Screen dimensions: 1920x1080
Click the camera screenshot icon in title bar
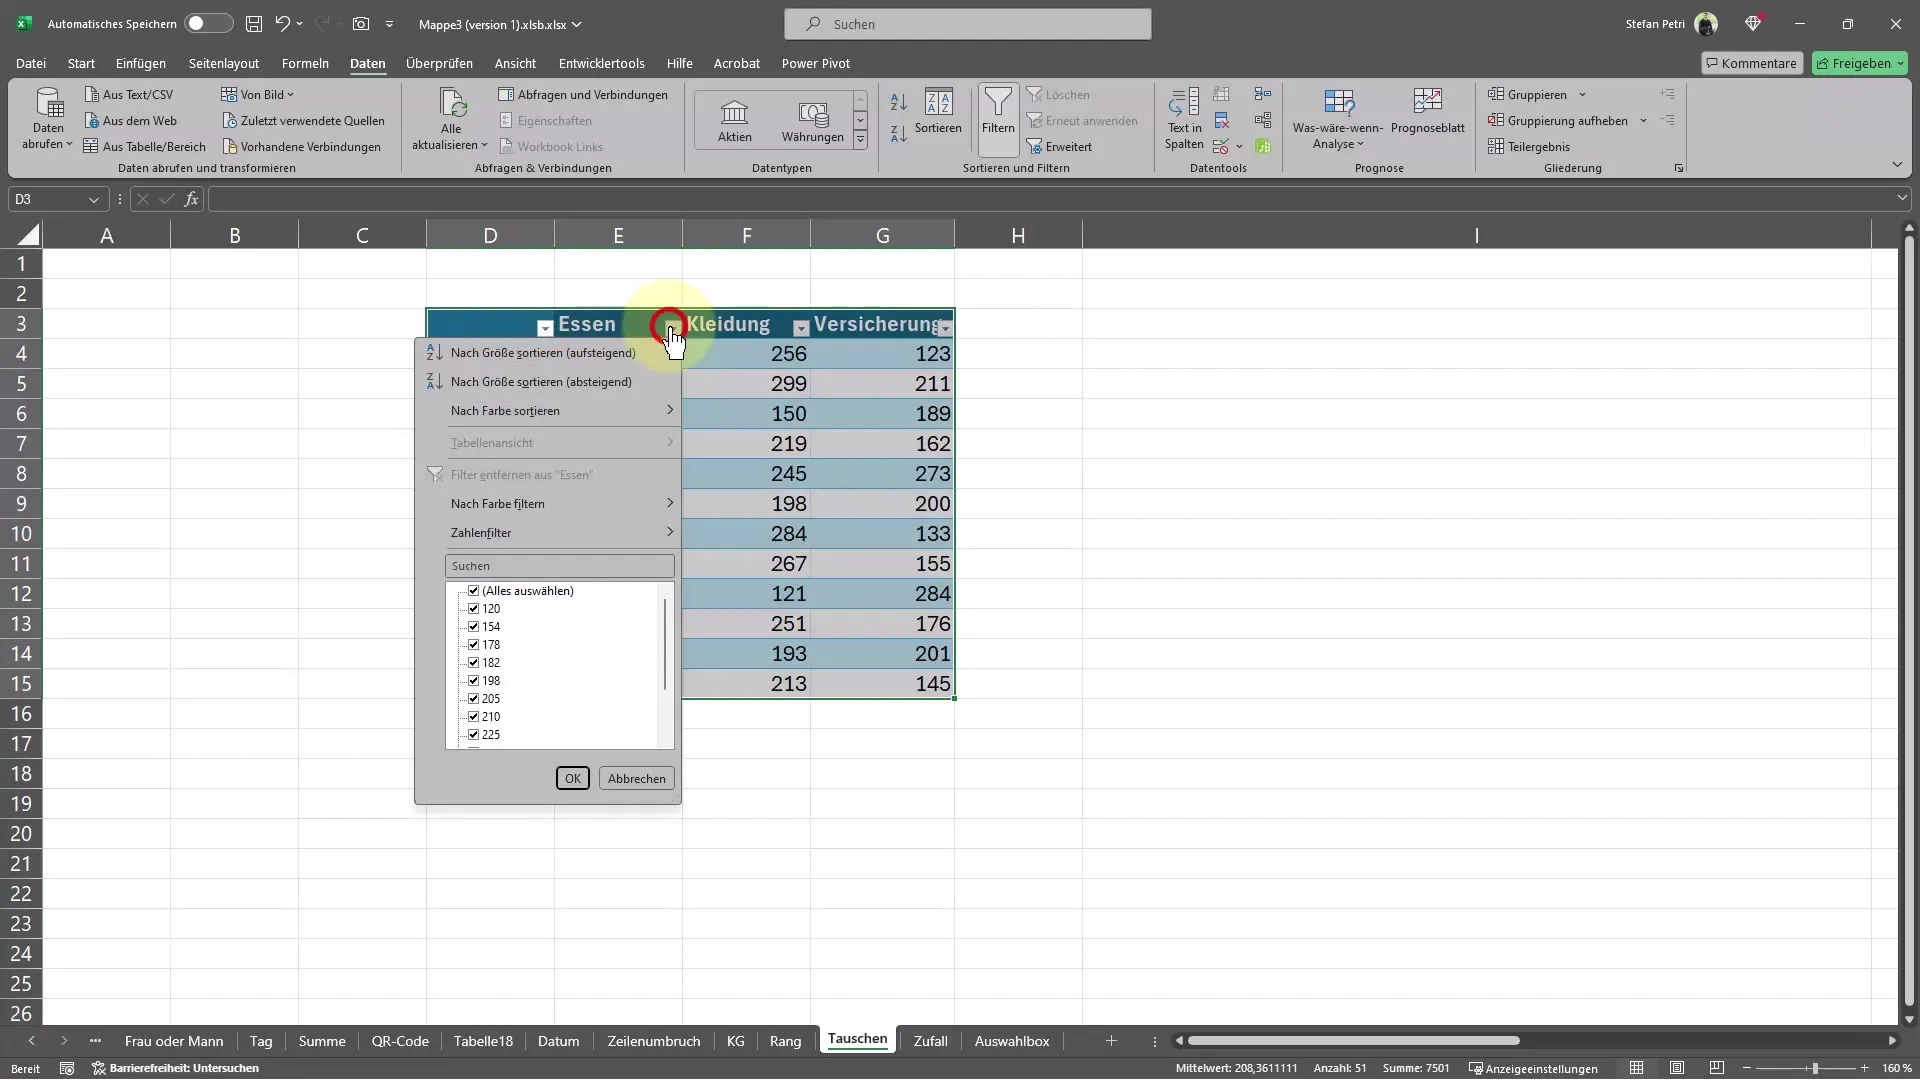coord(360,23)
